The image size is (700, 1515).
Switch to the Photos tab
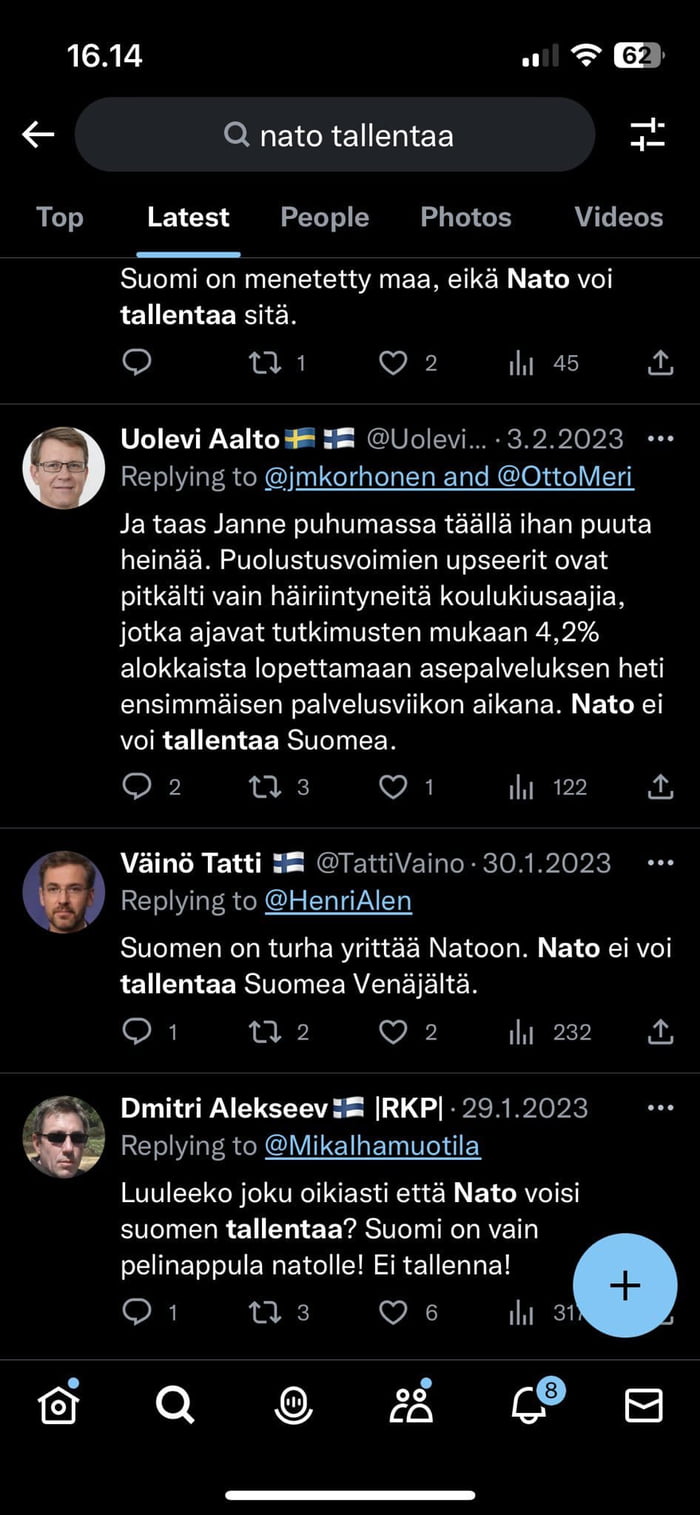(465, 217)
